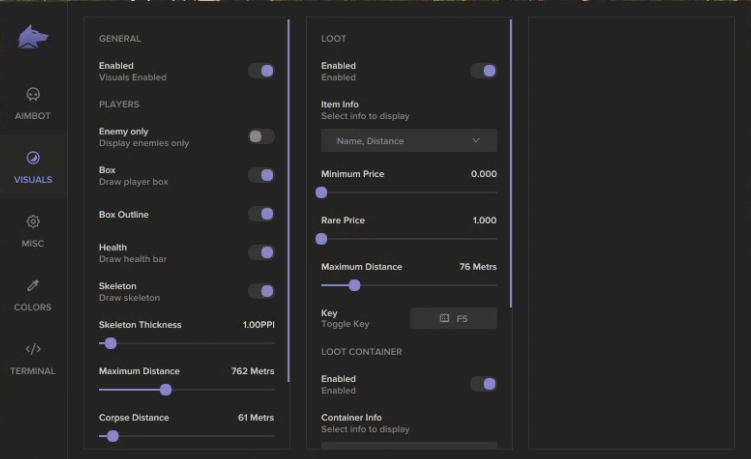Toggle the Loot Container Enabled switch

click(x=483, y=384)
